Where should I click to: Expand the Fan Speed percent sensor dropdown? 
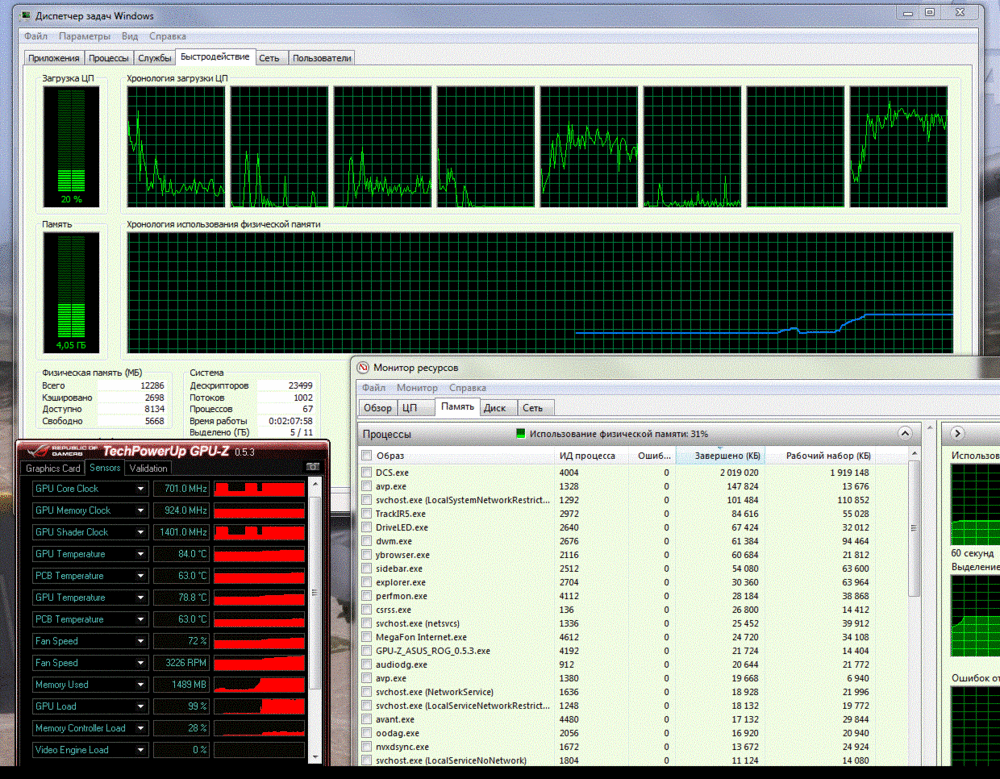[x=141, y=641]
